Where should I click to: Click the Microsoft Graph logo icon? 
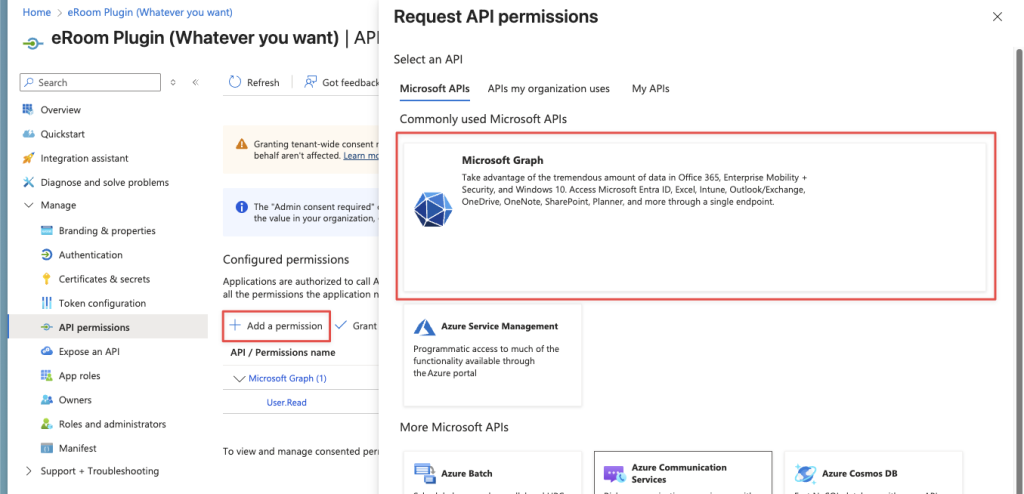point(432,206)
